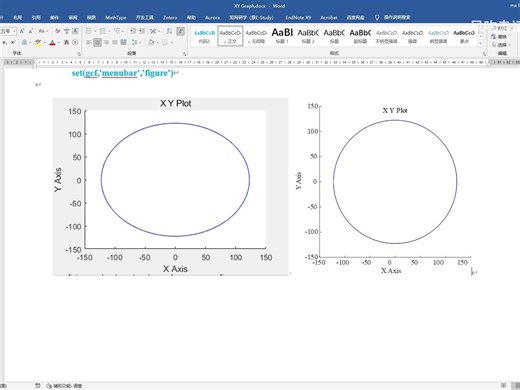Select the left MATLAB XY Plot image

click(x=170, y=187)
